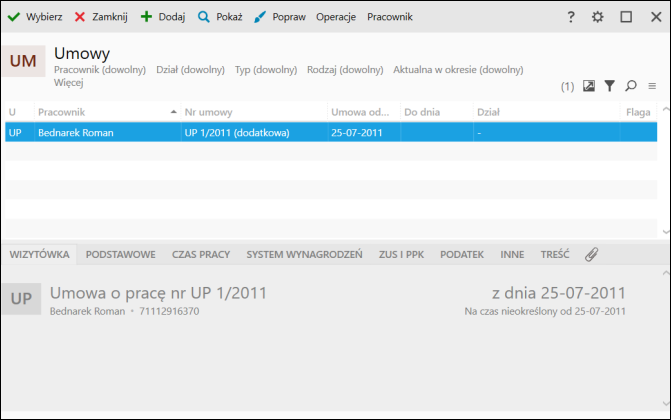Switch to WIZYTÓWKA tab
Viewport: 671px width, 420px height.
click(x=39, y=255)
